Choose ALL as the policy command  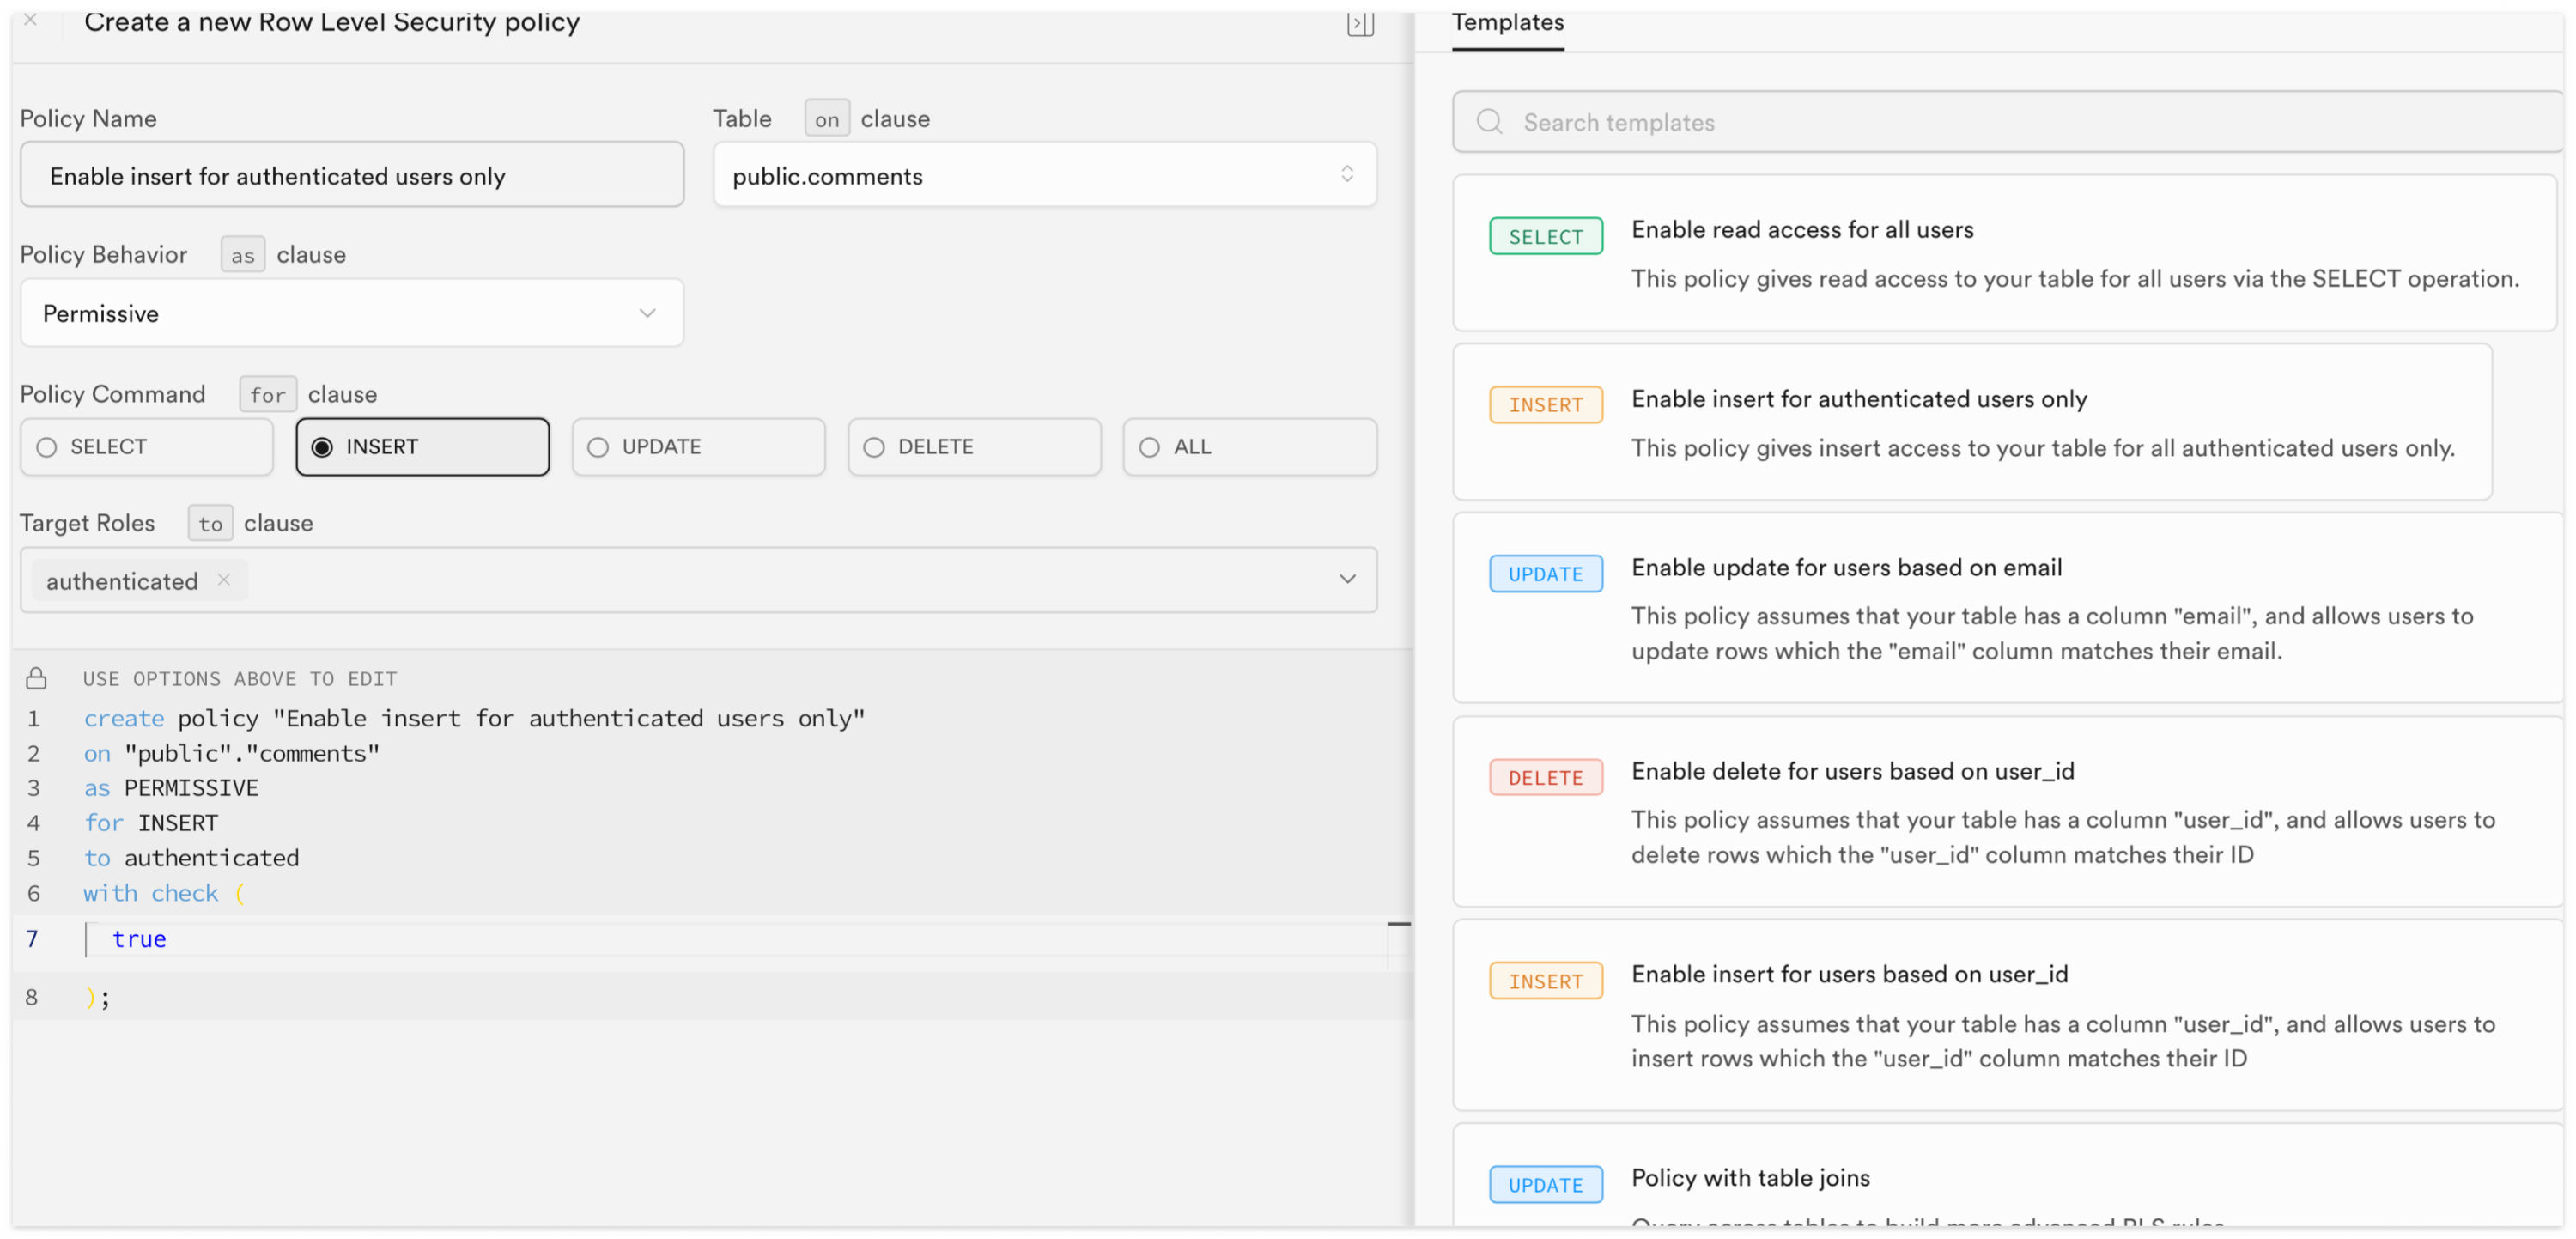pyautogui.click(x=1249, y=447)
